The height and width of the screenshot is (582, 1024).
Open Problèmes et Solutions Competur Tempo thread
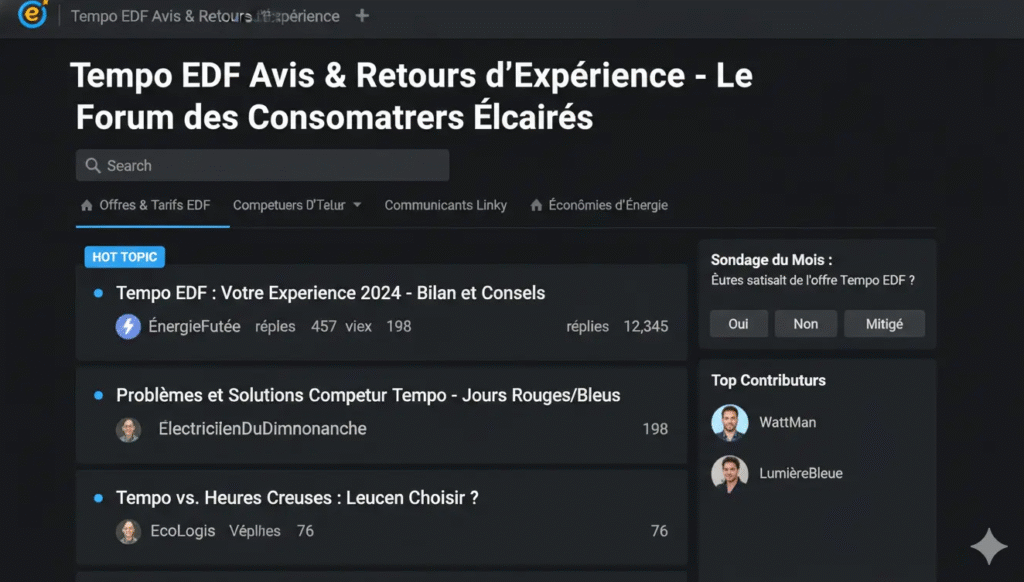(368, 395)
